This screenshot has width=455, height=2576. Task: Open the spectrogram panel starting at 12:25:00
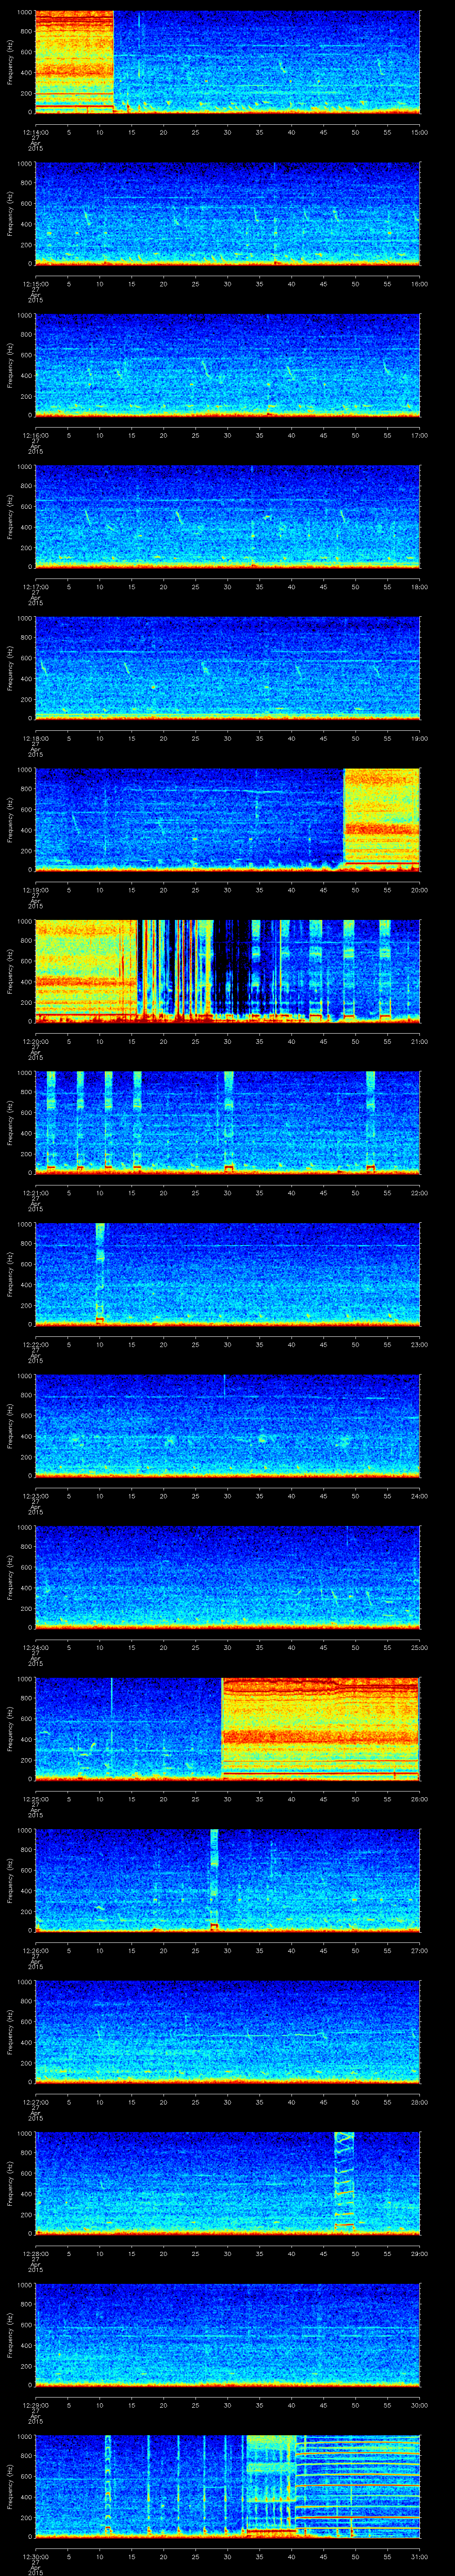coord(227,1729)
